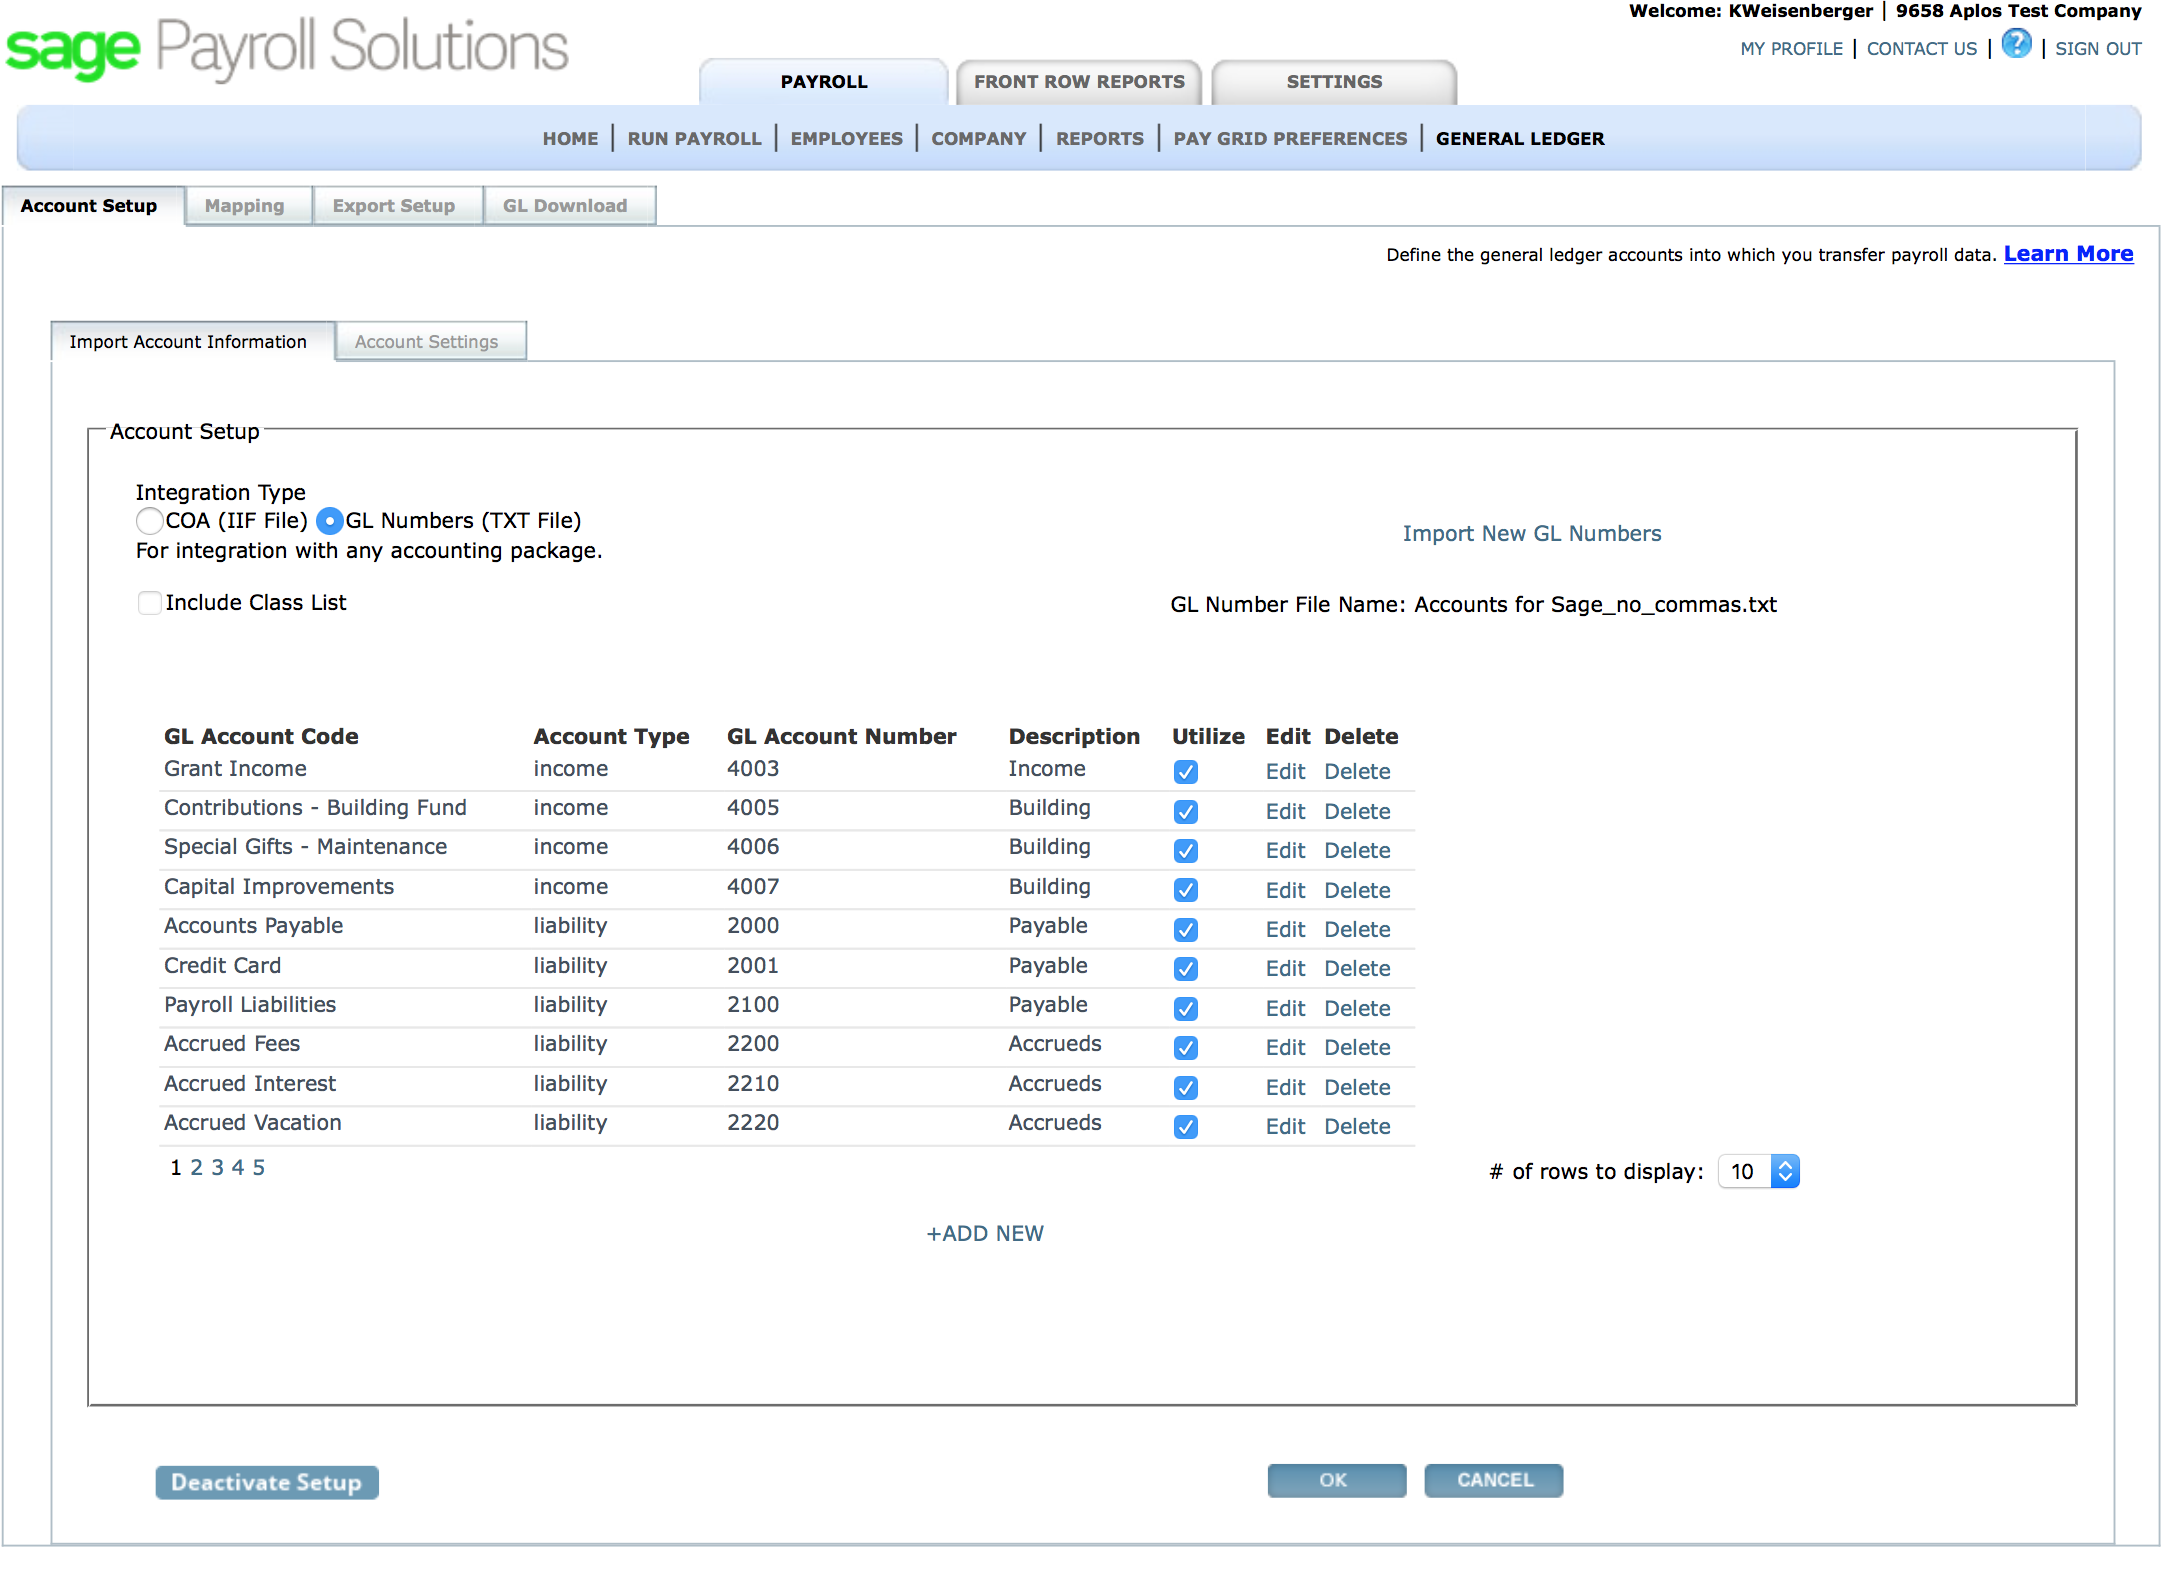This screenshot has width=2162, height=1584.
Task: Toggle Utilize for Accrued Fees
Action: 1186,1048
